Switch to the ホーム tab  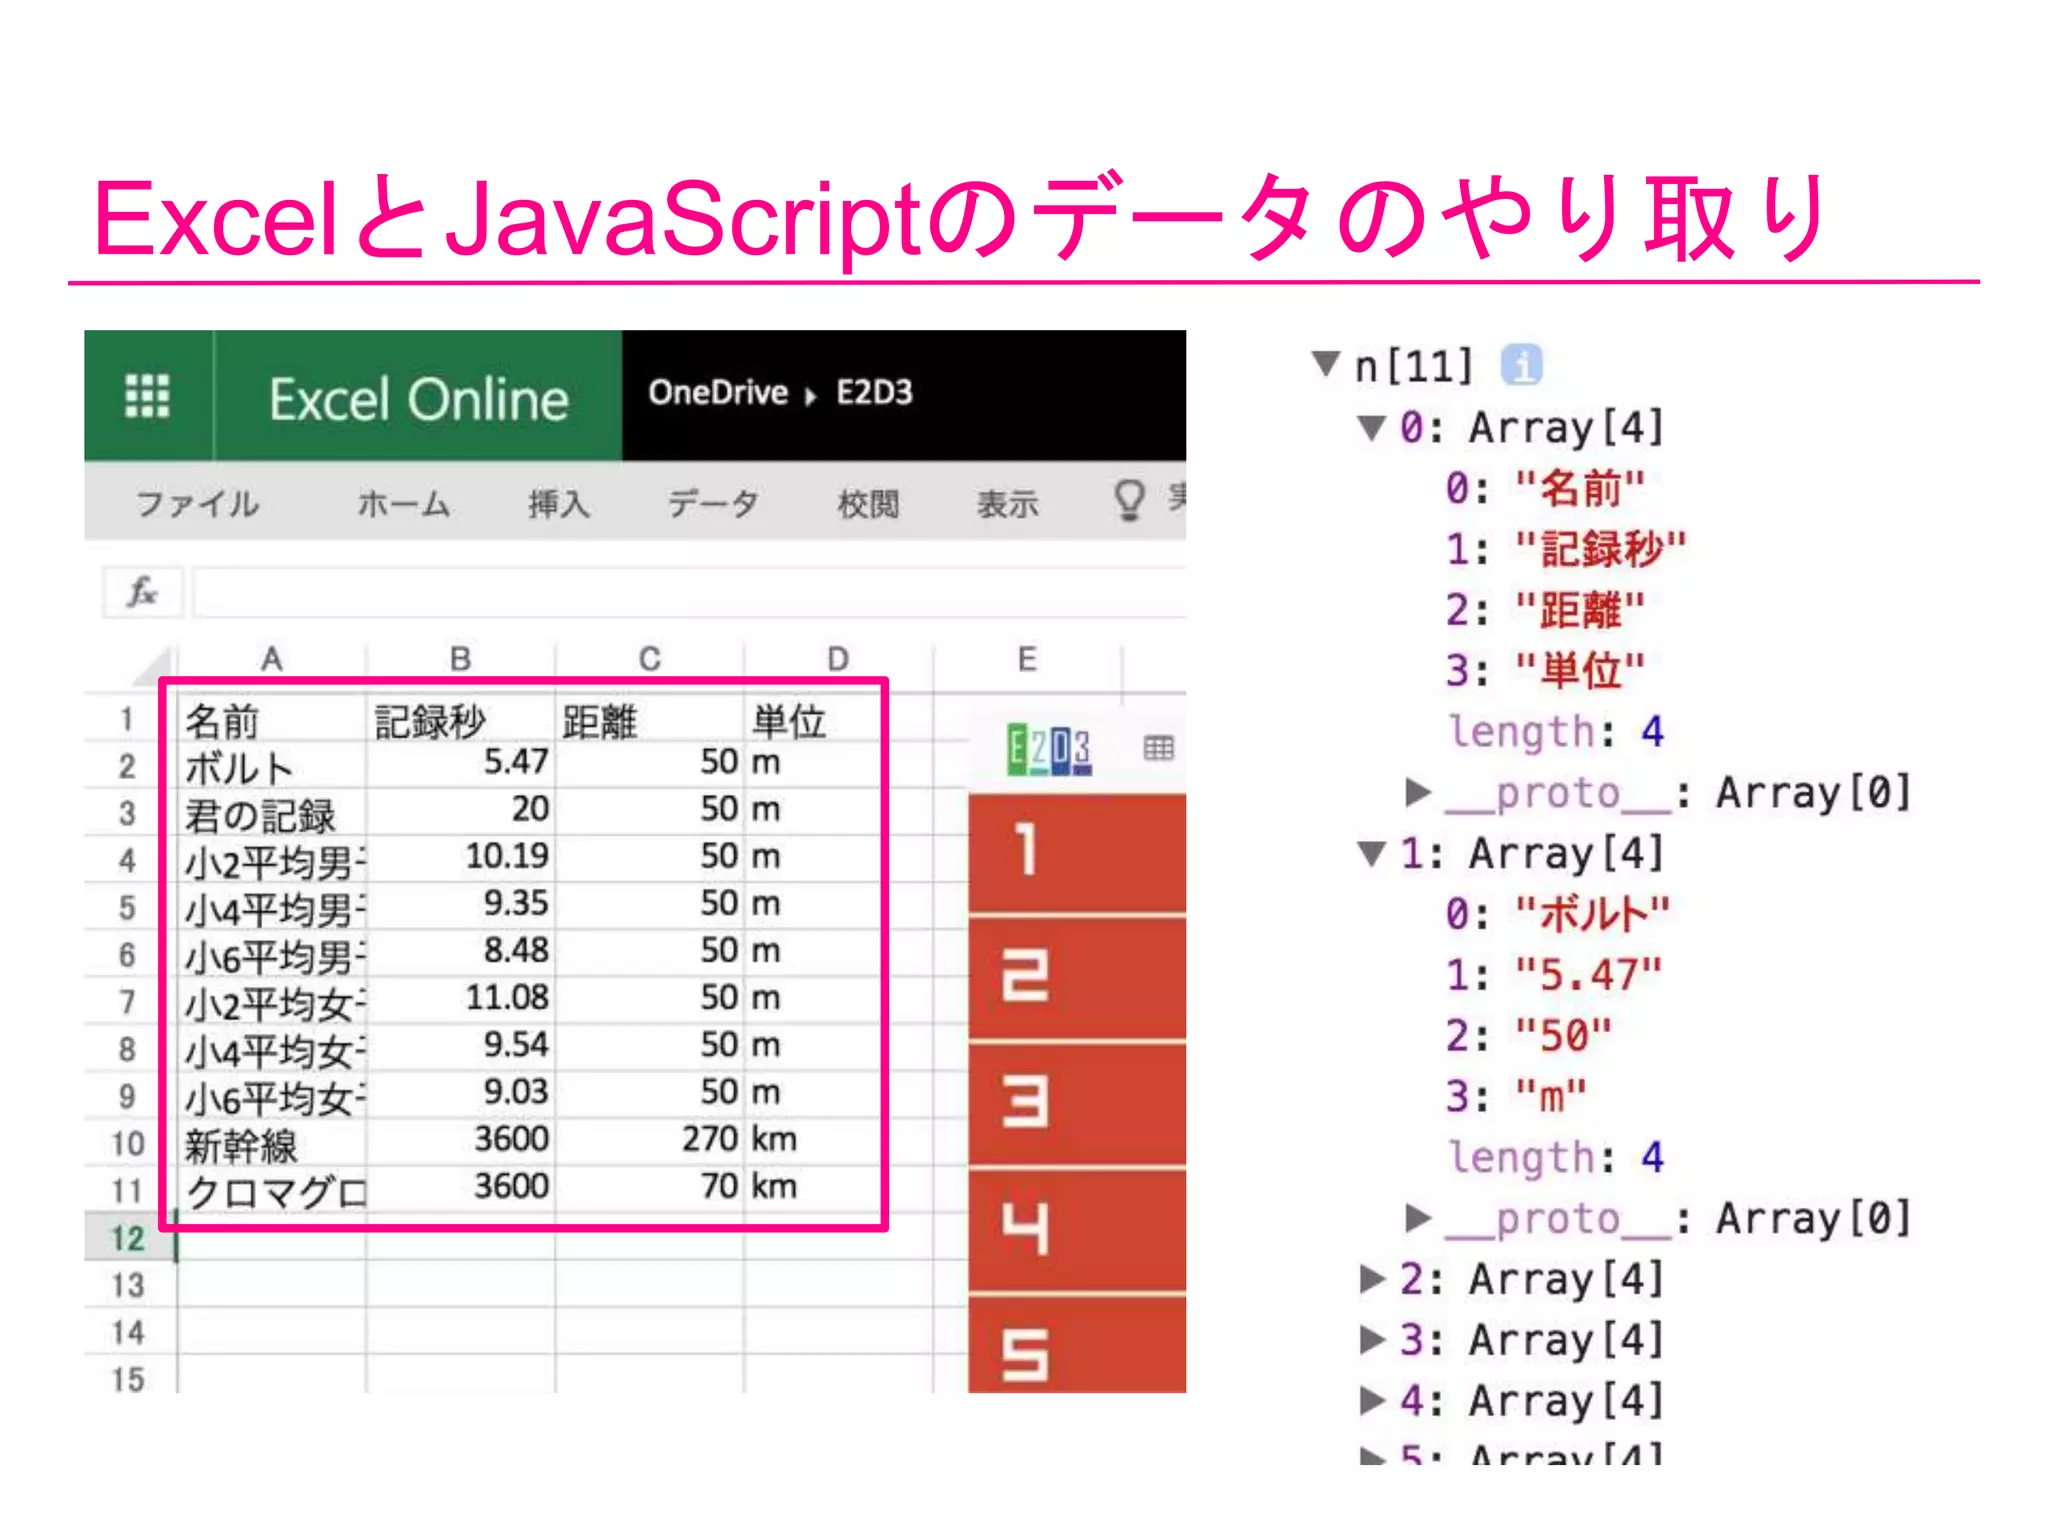tap(403, 503)
